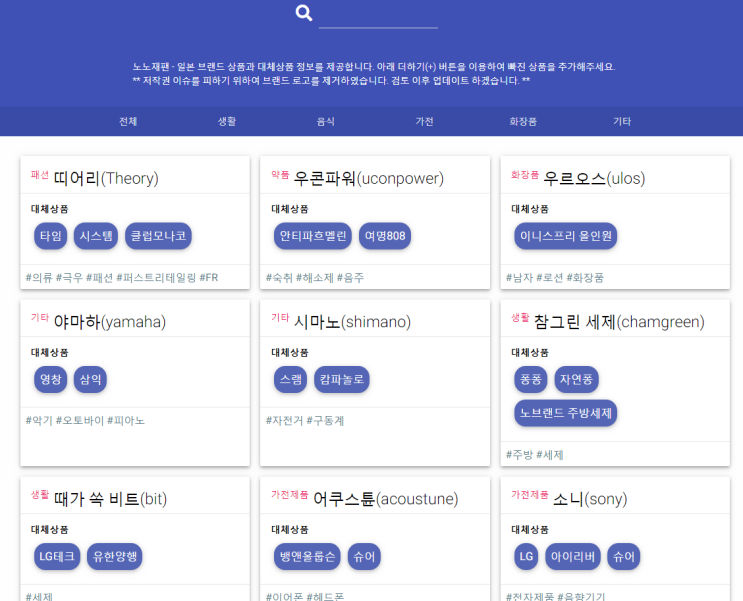Open the 뱅앤올룹슨 chip

(x=307, y=556)
